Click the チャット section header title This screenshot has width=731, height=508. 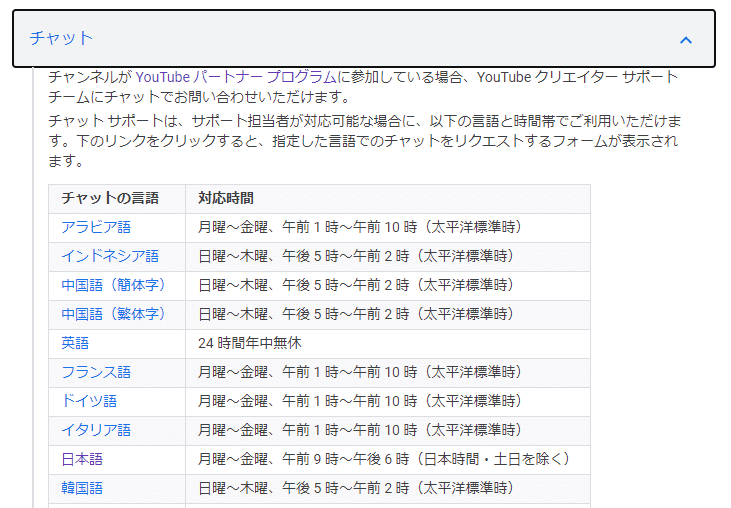61,38
